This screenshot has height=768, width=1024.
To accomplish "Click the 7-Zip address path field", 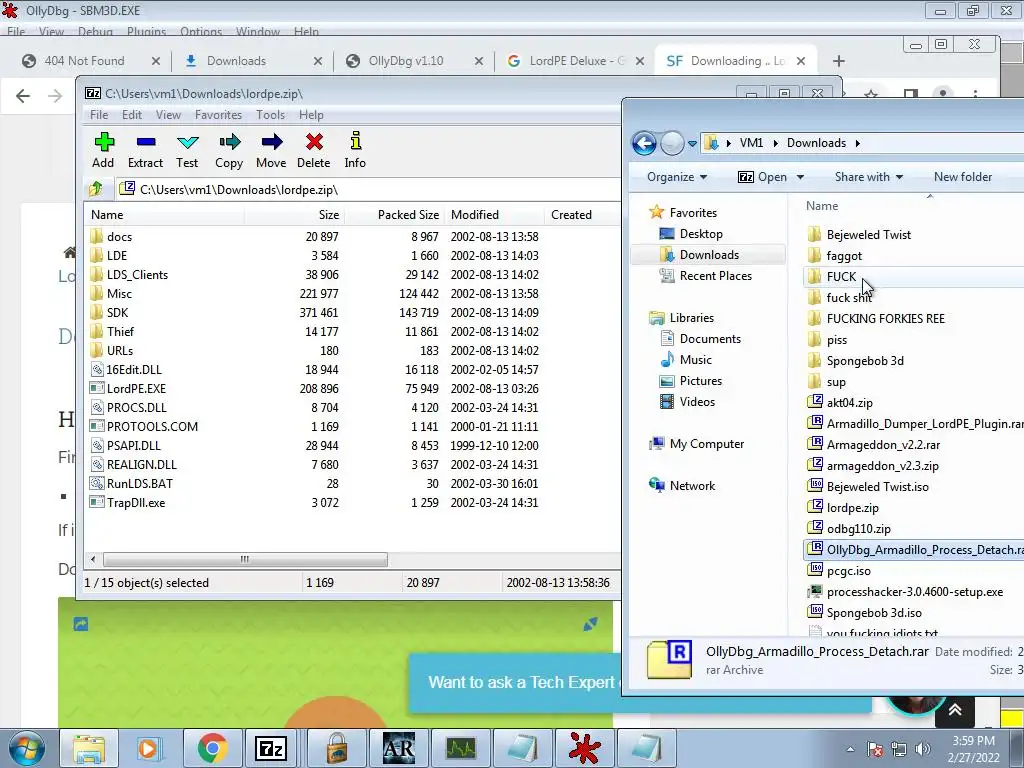I will click(368, 189).
